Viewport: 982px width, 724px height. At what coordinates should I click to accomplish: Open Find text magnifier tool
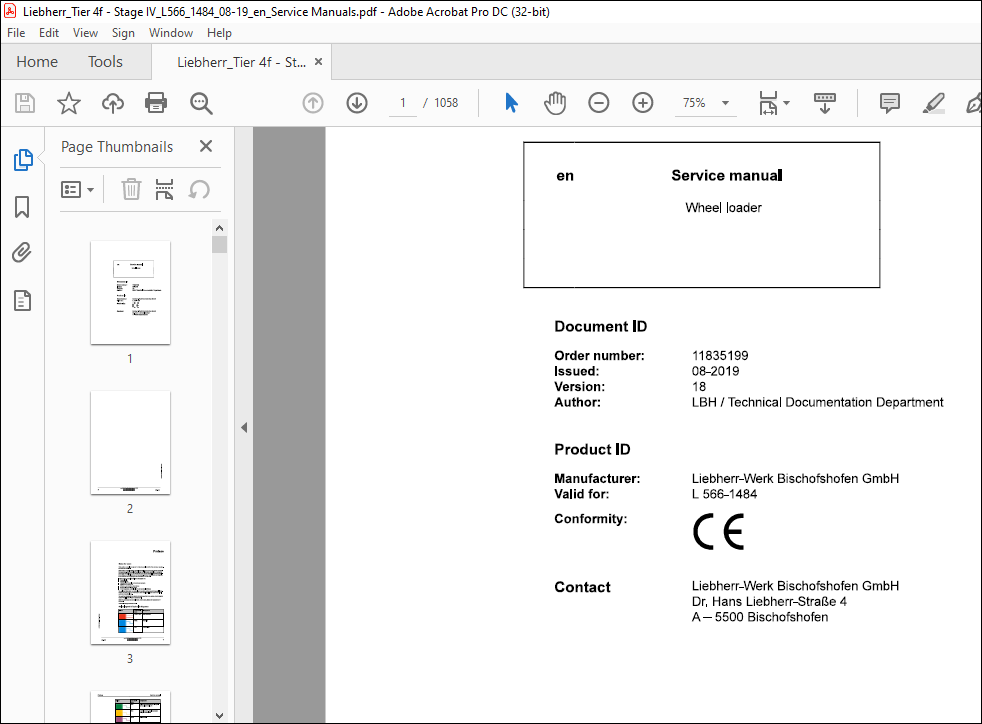pos(201,103)
